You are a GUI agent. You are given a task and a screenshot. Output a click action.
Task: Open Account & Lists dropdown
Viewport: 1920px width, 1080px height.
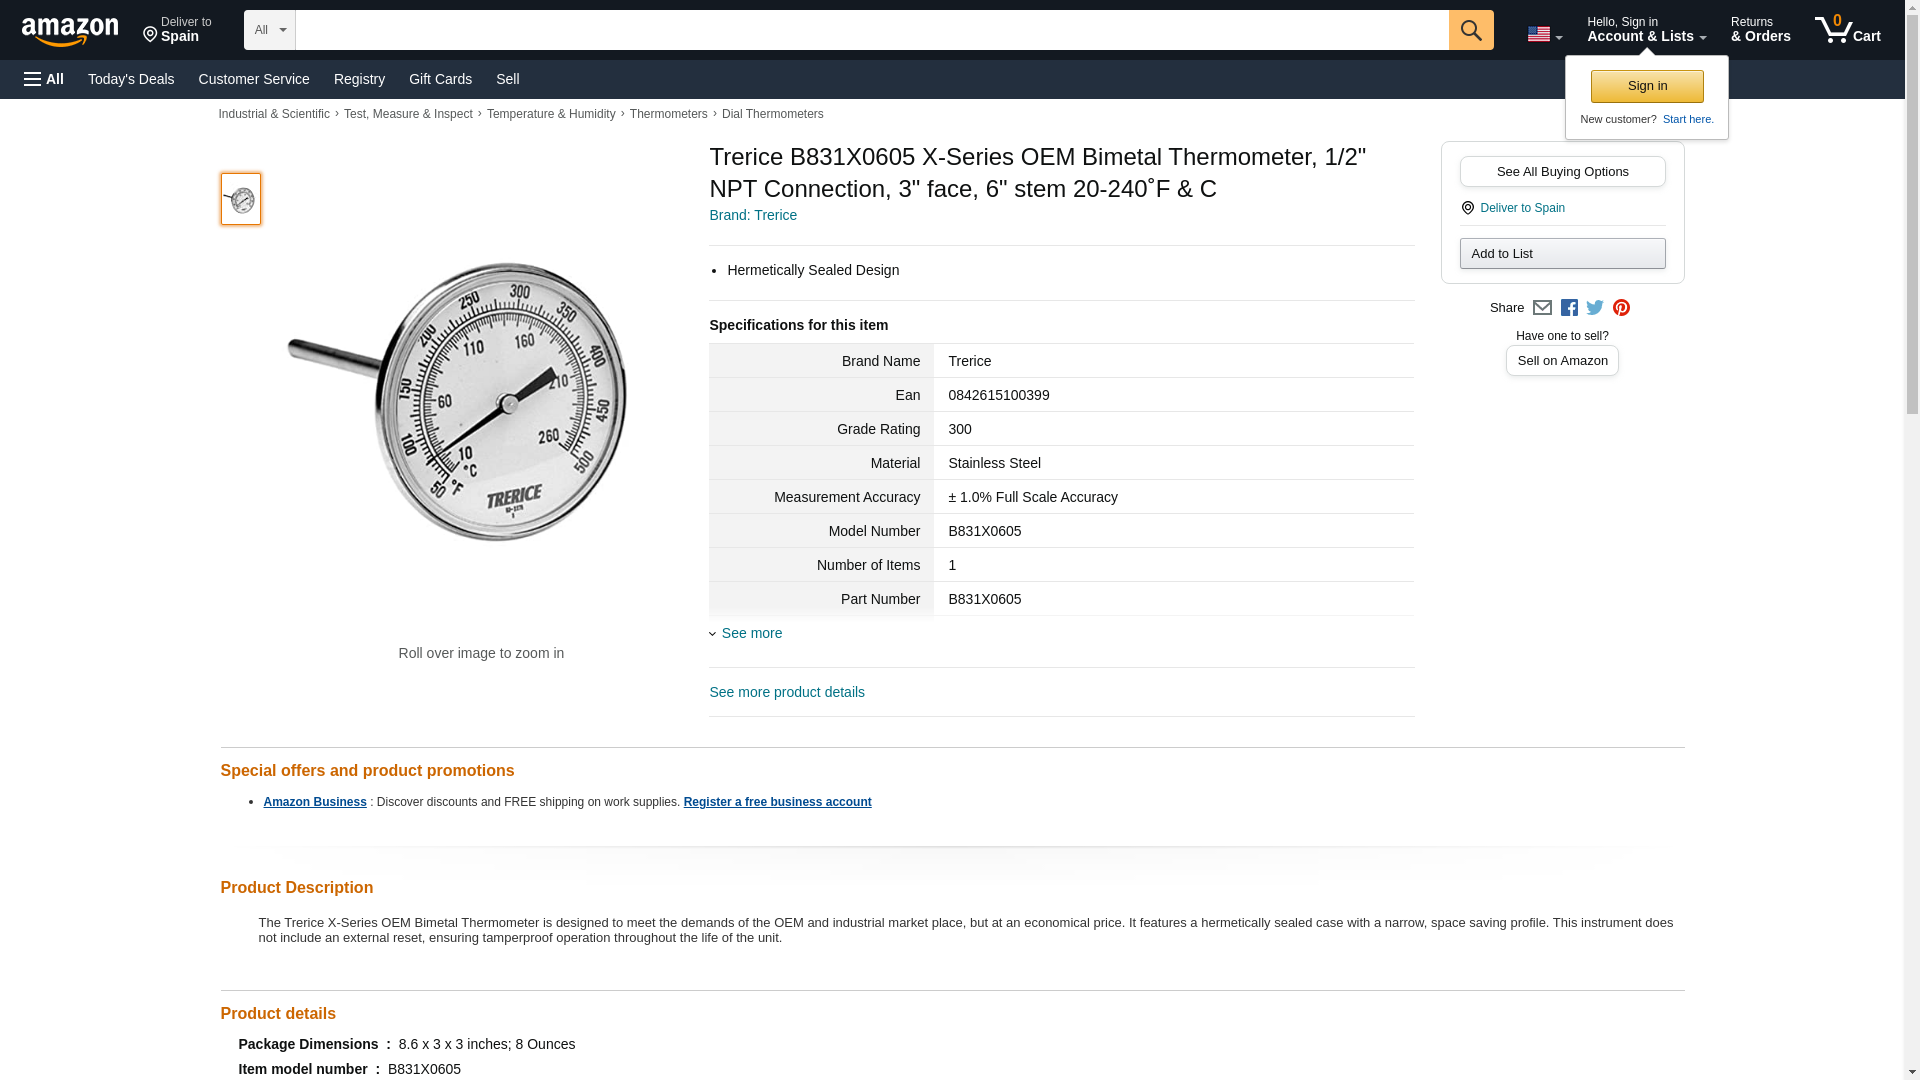(1645, 30)
